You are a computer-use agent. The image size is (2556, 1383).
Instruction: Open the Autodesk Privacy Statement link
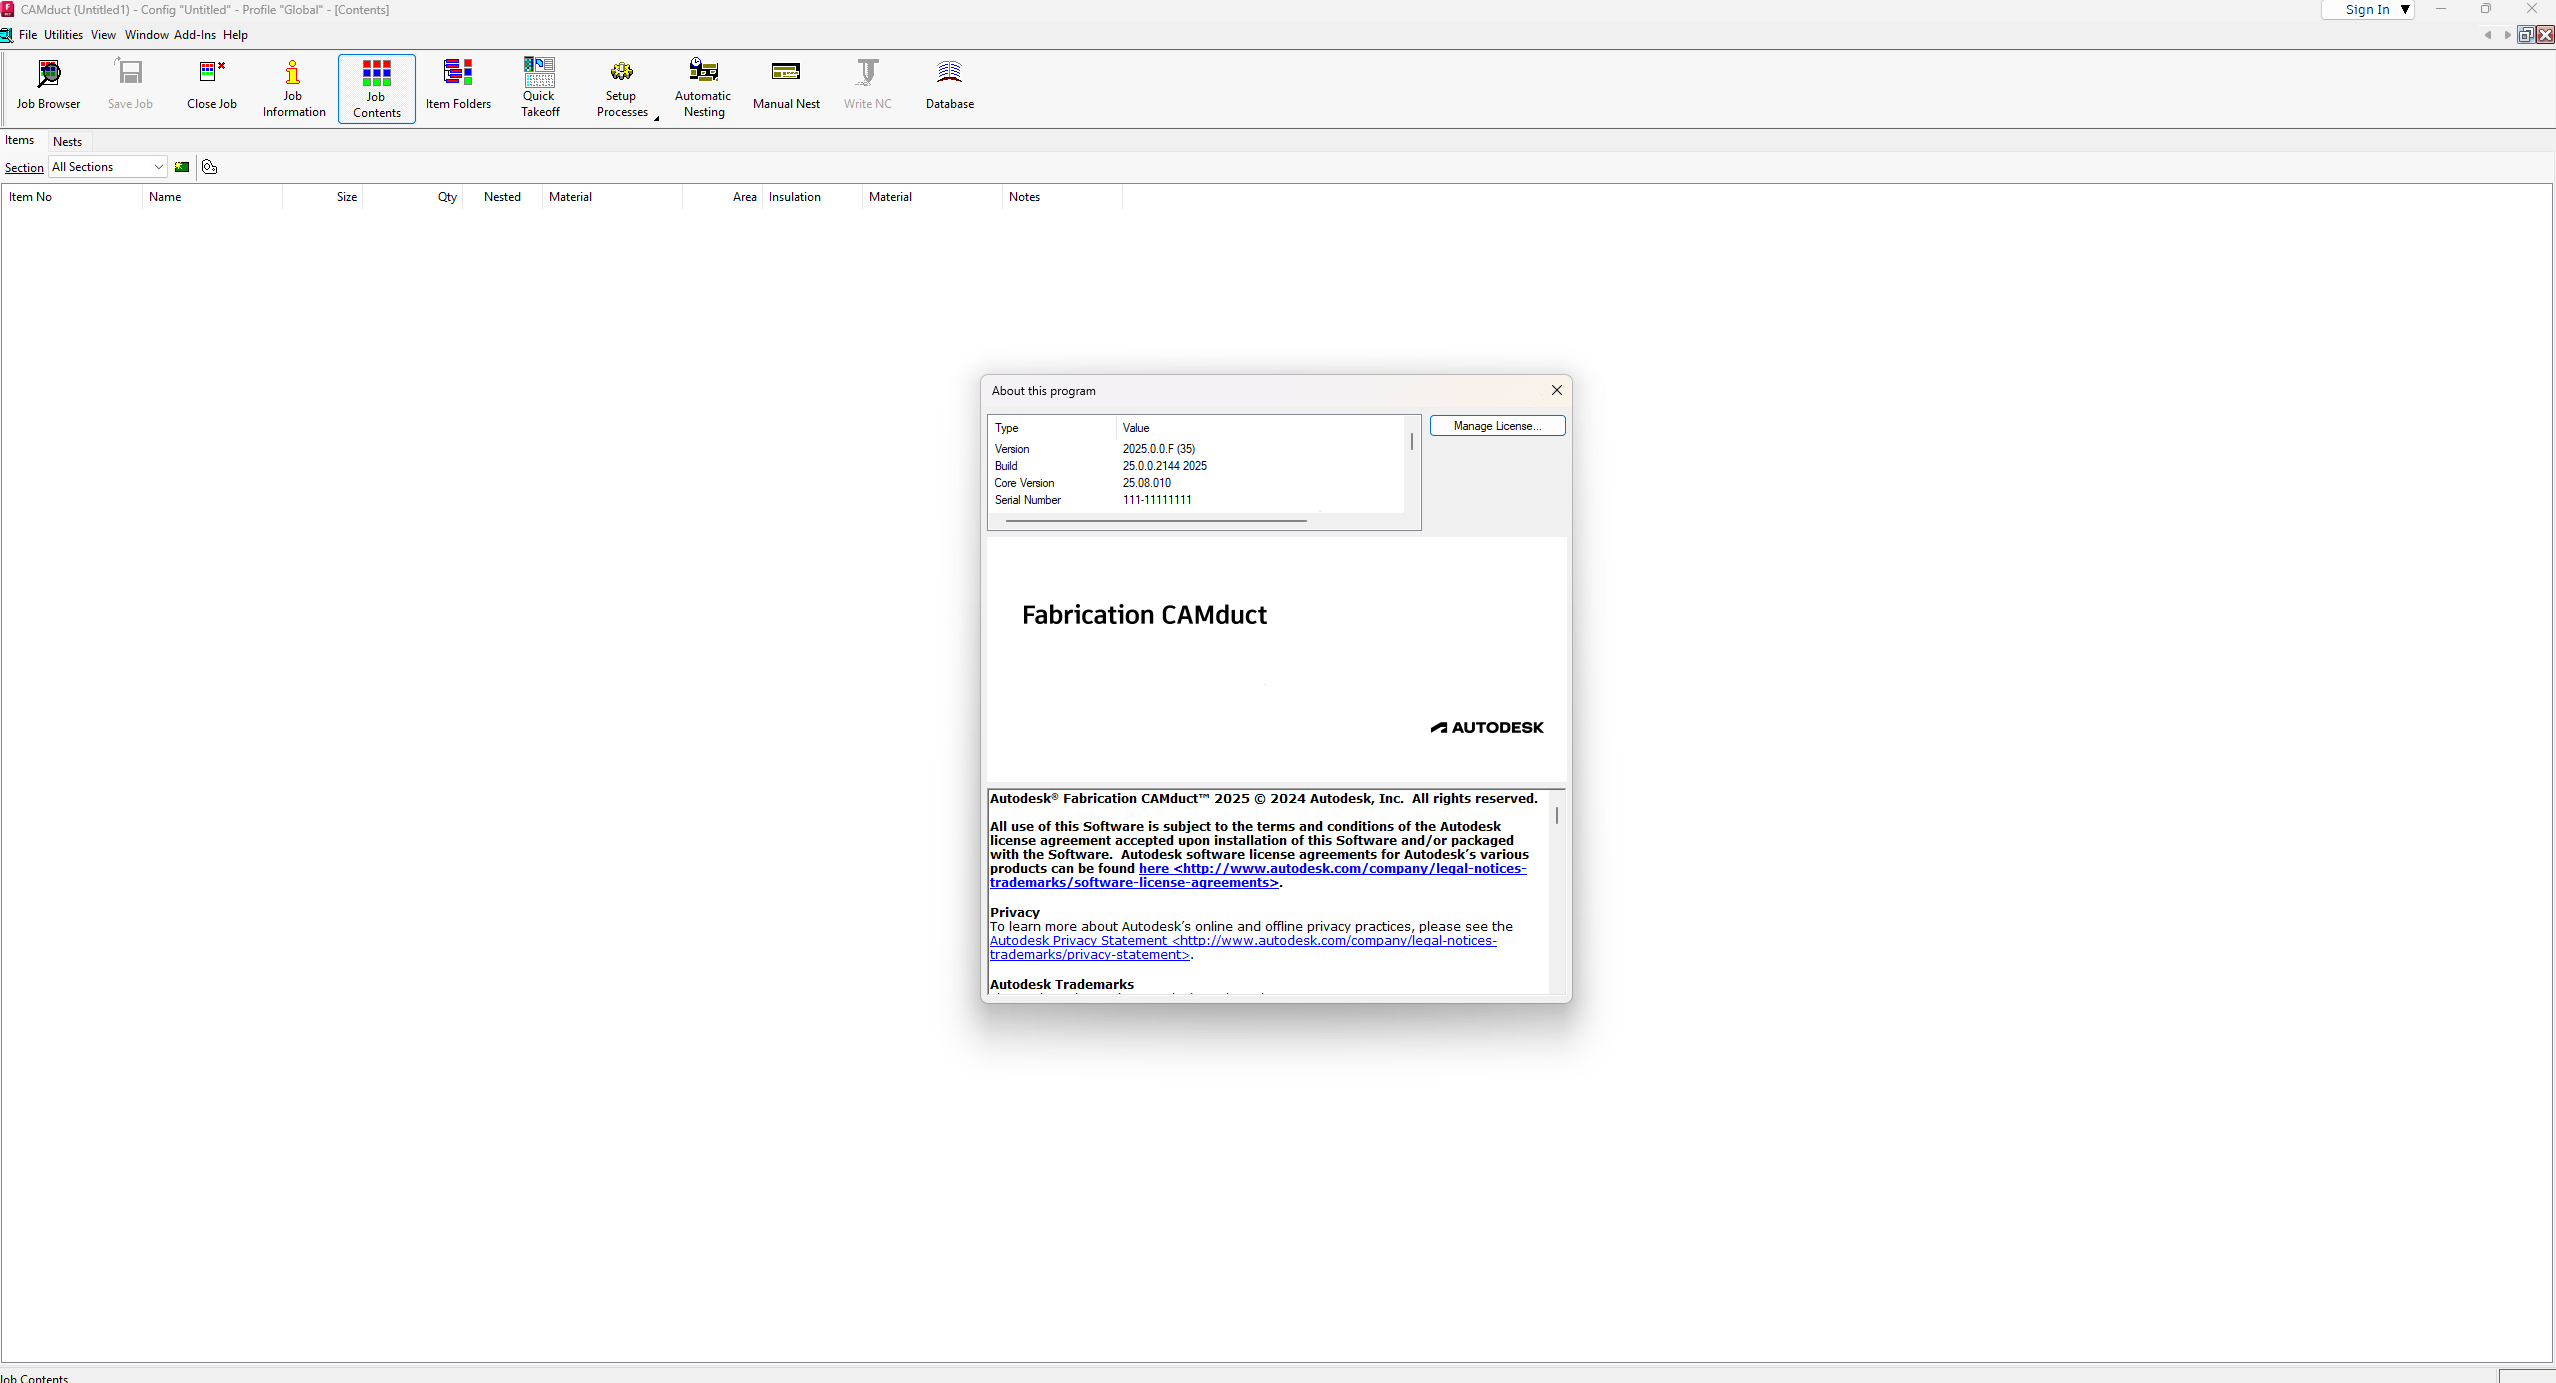(x=1078, y=940)
